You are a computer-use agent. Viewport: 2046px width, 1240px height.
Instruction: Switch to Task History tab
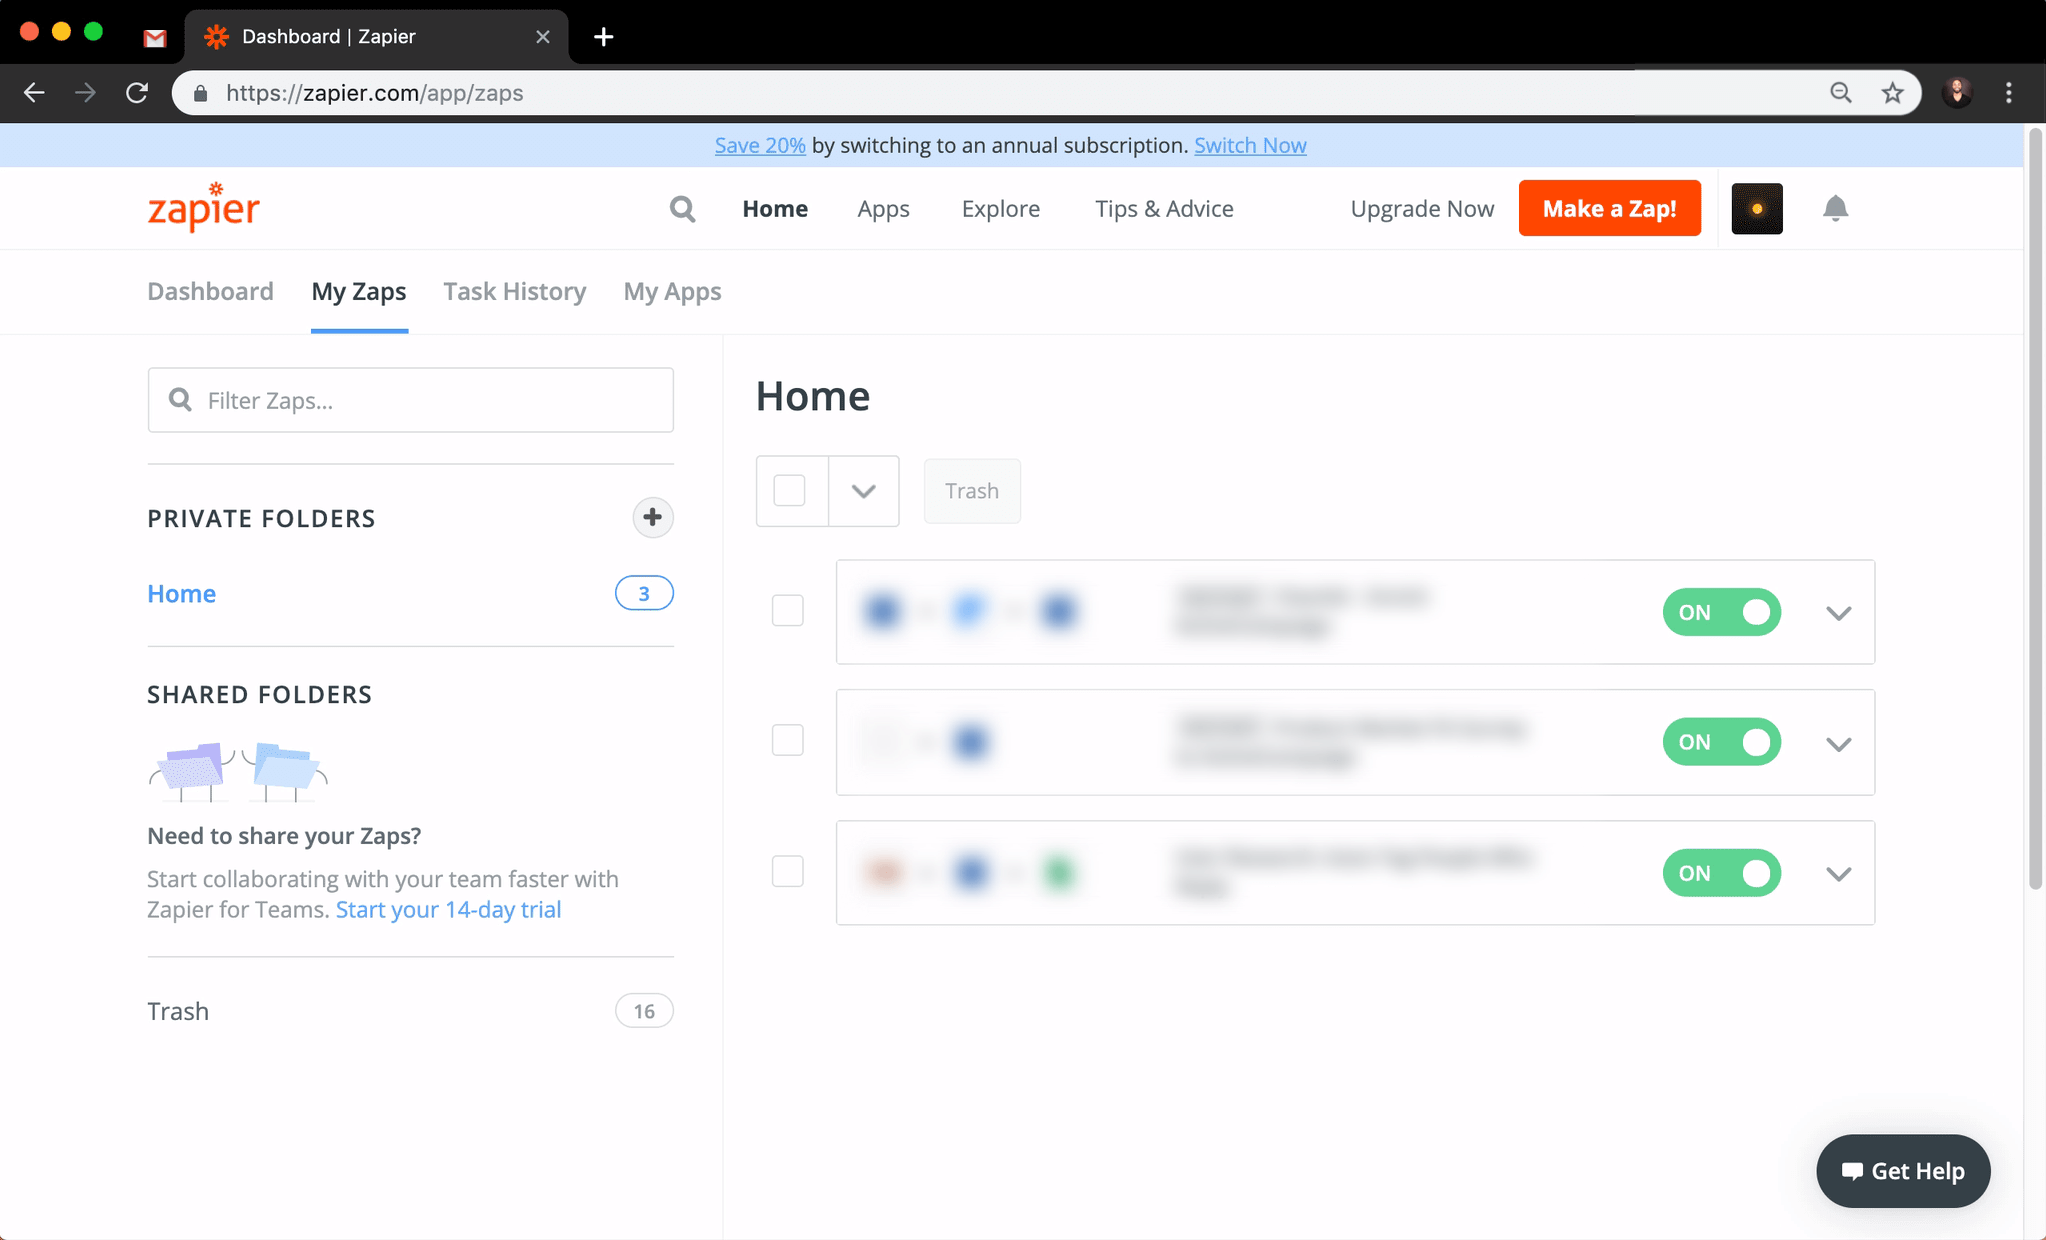514,291
